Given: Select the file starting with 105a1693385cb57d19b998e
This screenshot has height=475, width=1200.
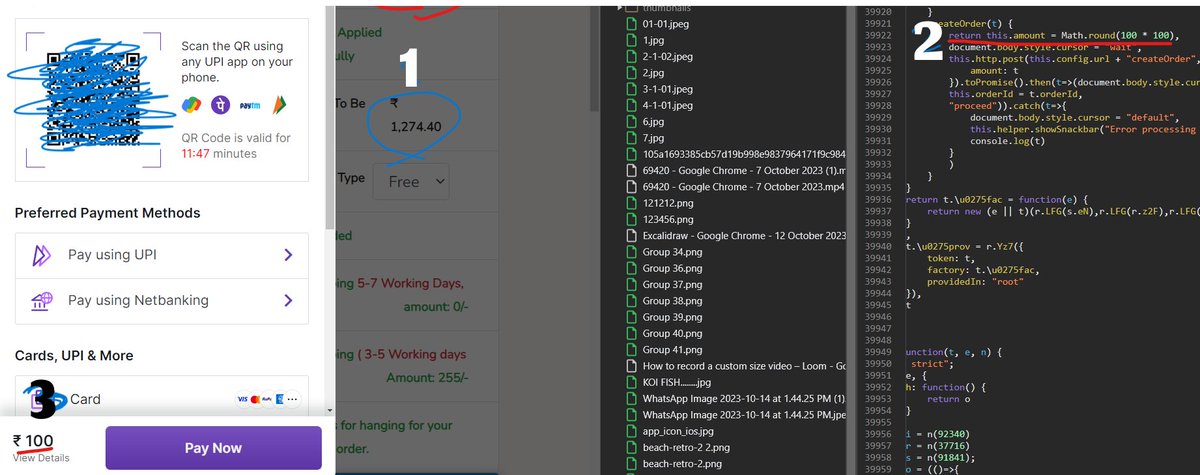Looking at the screenshot, I should click(744, 154).
